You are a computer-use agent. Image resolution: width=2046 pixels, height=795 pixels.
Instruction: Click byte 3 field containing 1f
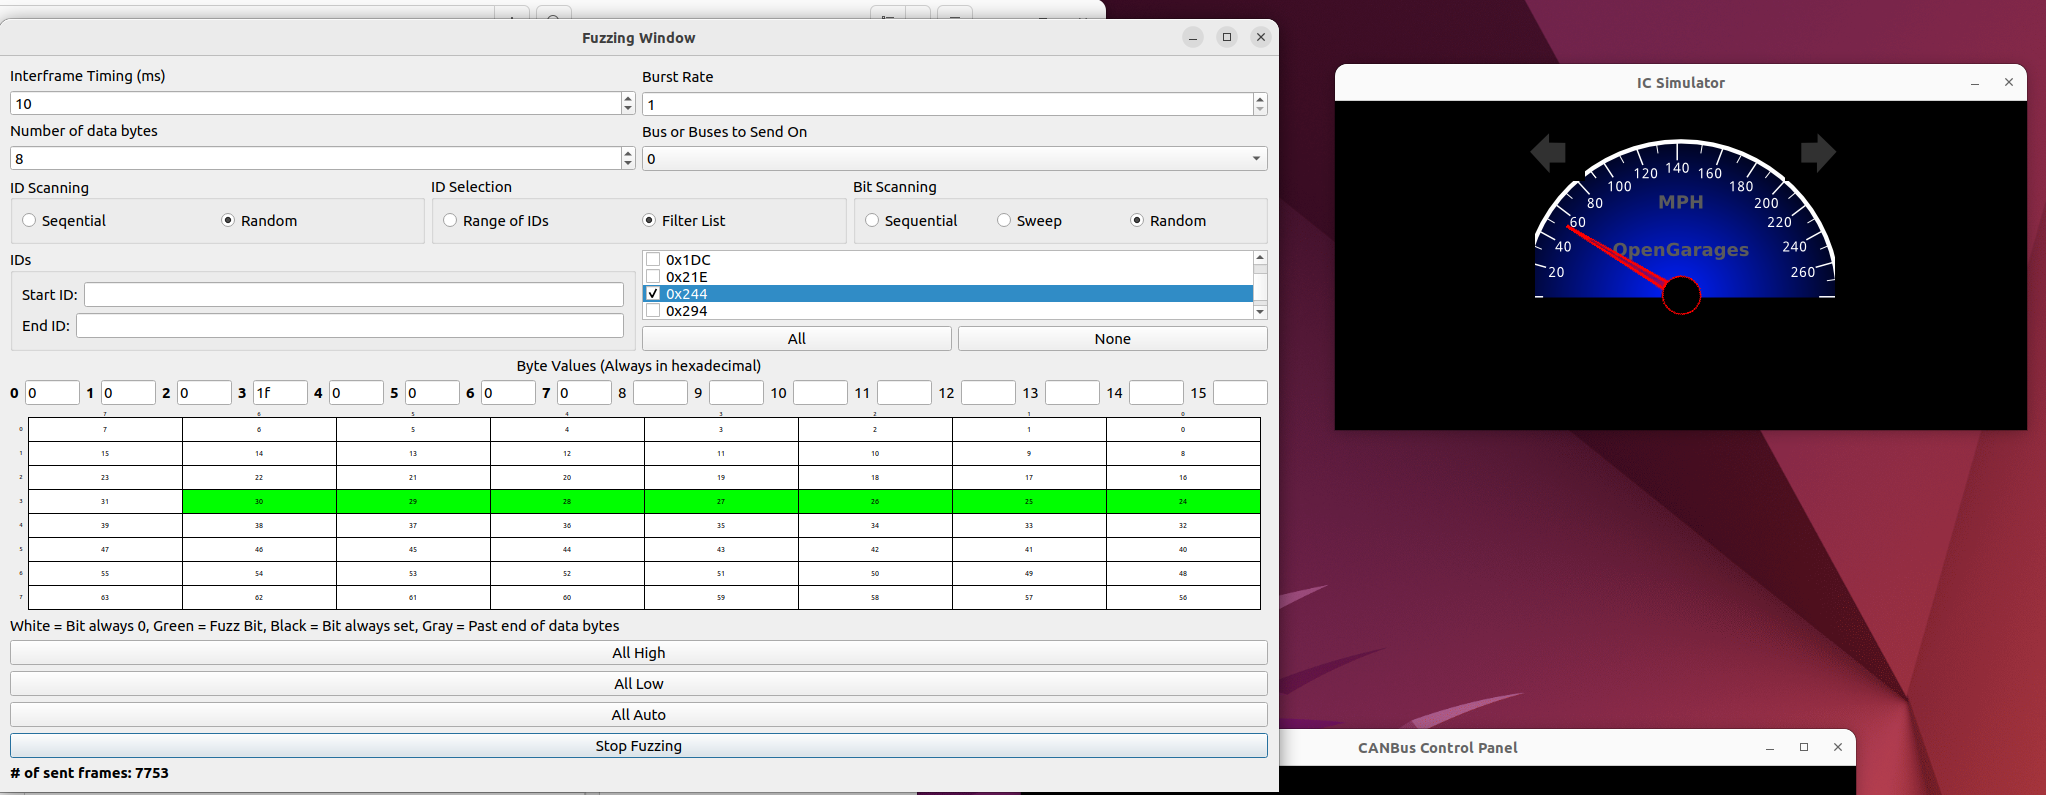pos(280,392)
